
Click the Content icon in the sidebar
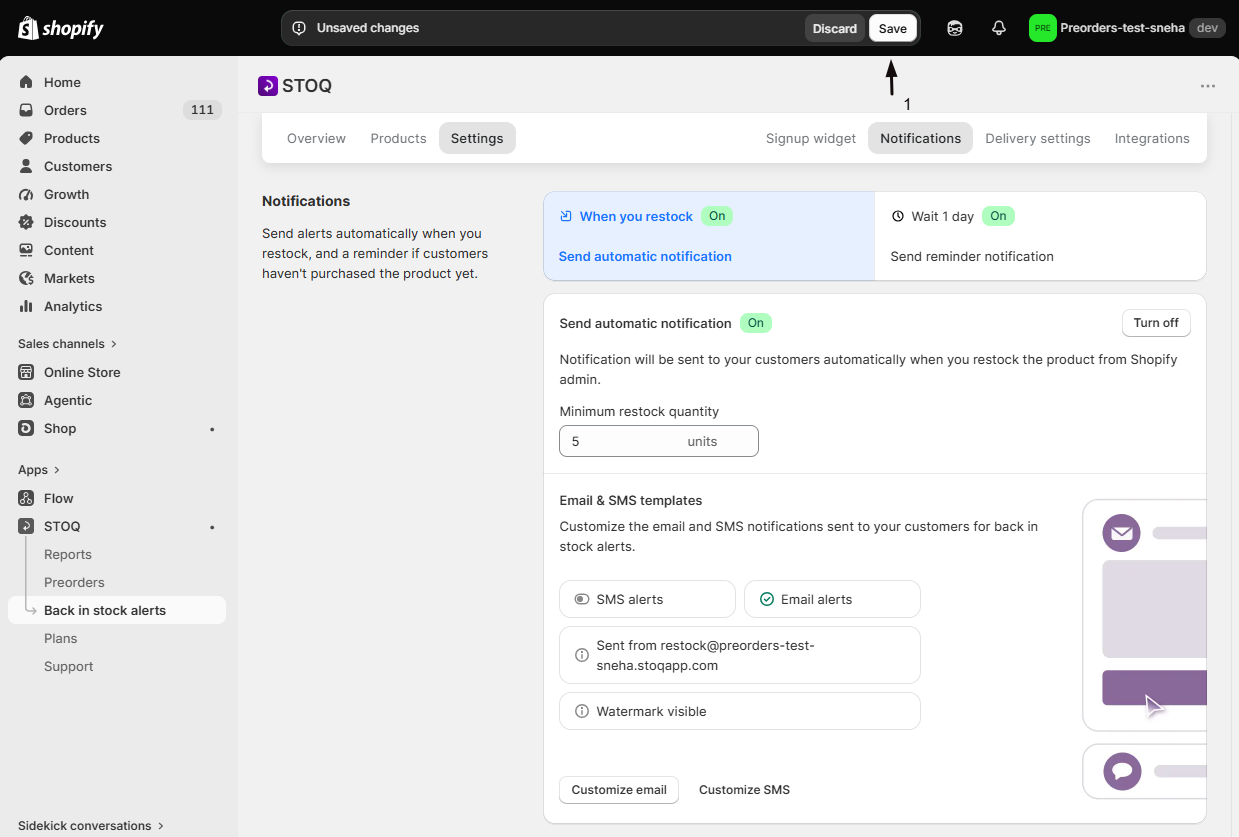26,250
